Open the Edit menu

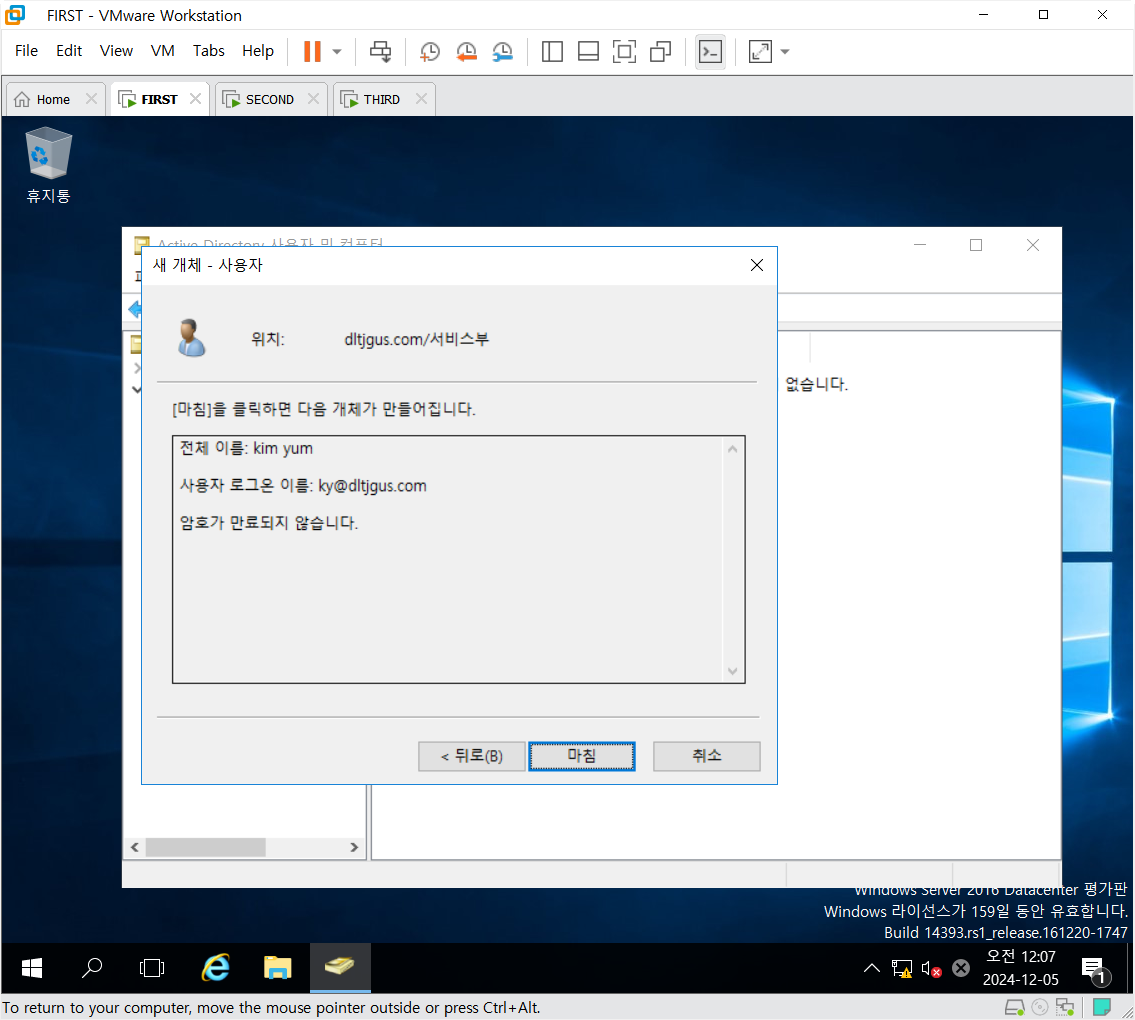pyautogui.click(x=69, y=51)
